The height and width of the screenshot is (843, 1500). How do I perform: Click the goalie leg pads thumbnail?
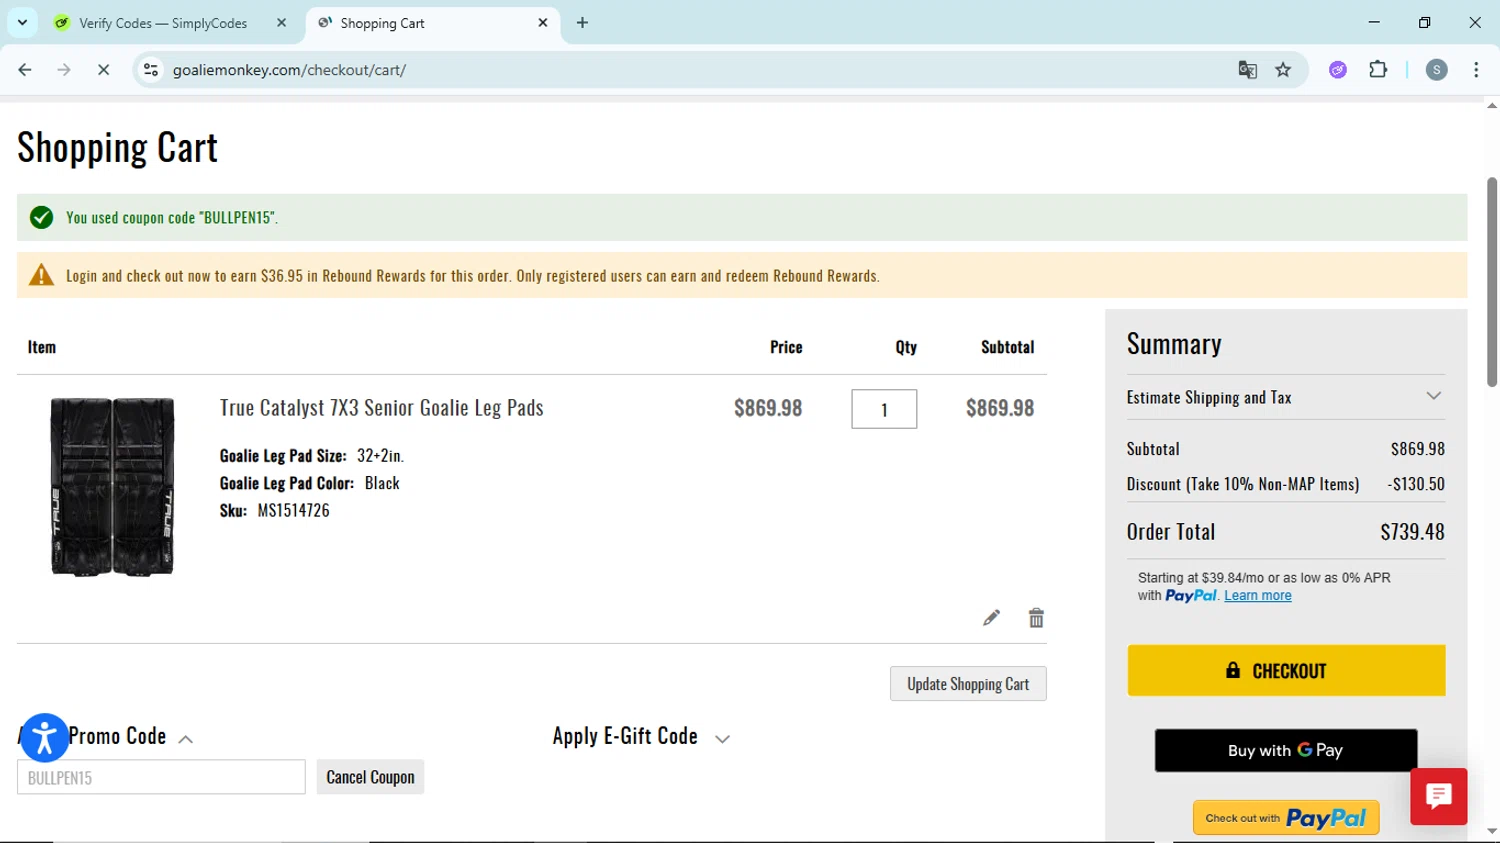click(112, 486)
